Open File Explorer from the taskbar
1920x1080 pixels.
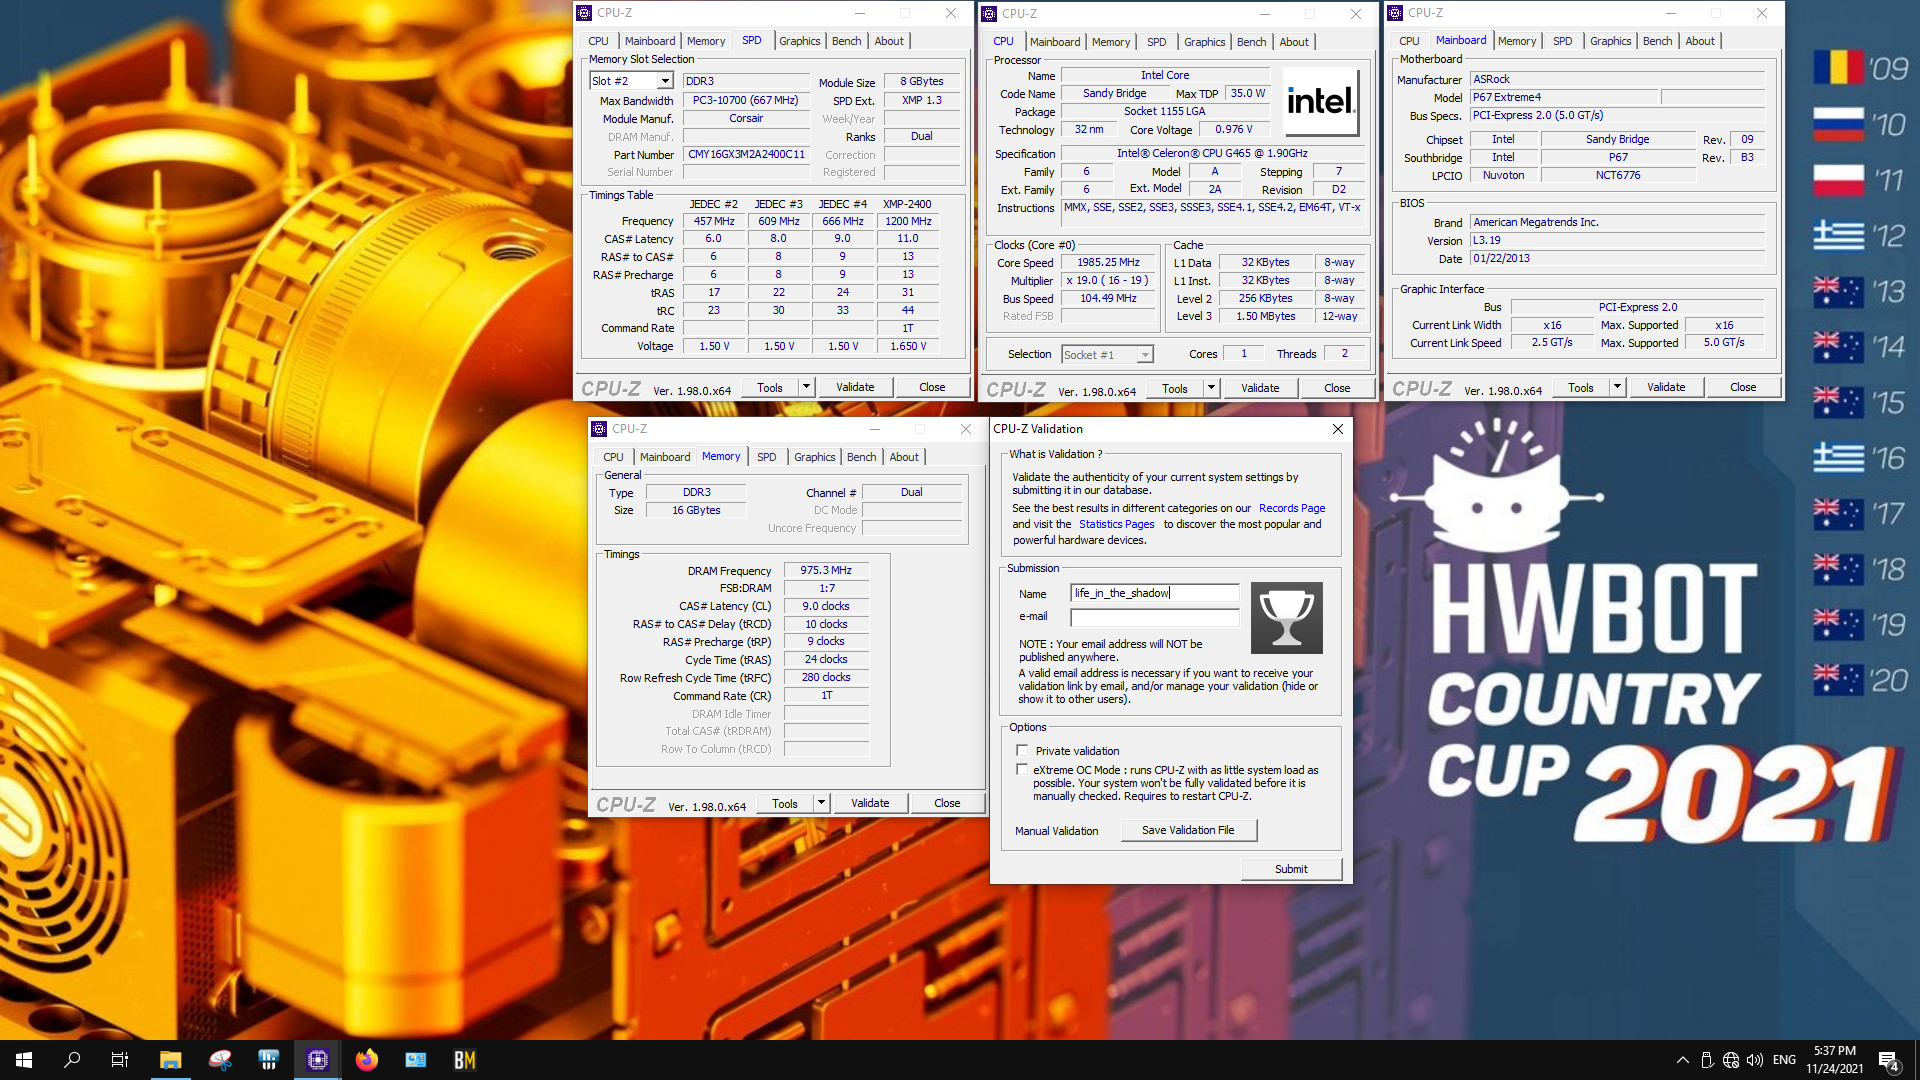point(170,1060)
